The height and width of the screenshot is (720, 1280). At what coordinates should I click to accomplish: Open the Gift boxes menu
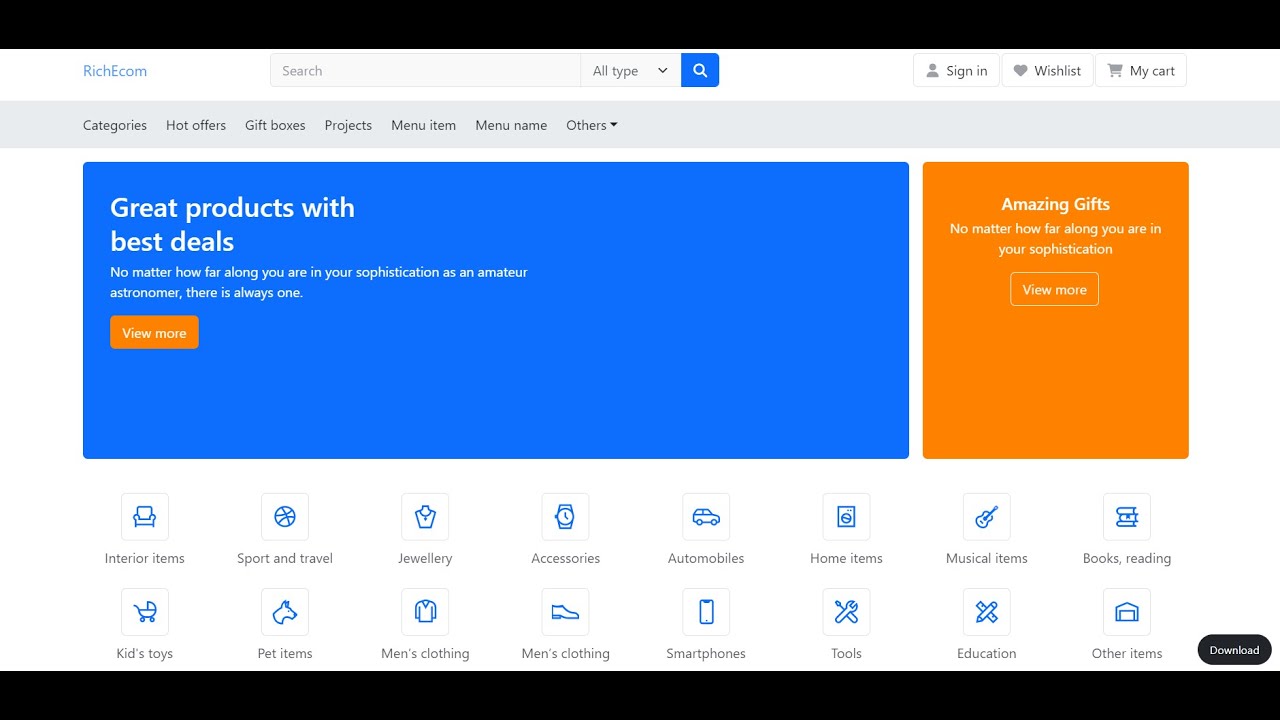click(x=275, y=125)
